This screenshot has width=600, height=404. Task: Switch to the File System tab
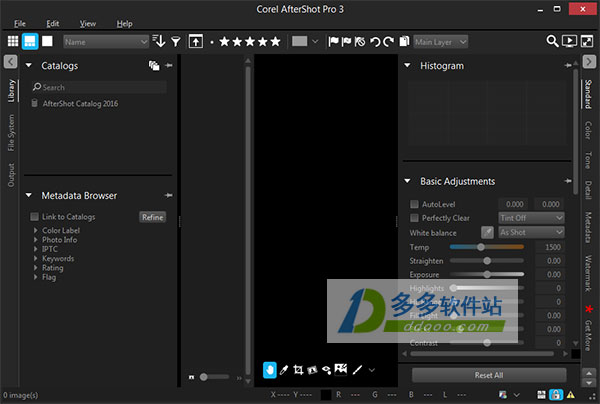(11, 135)
